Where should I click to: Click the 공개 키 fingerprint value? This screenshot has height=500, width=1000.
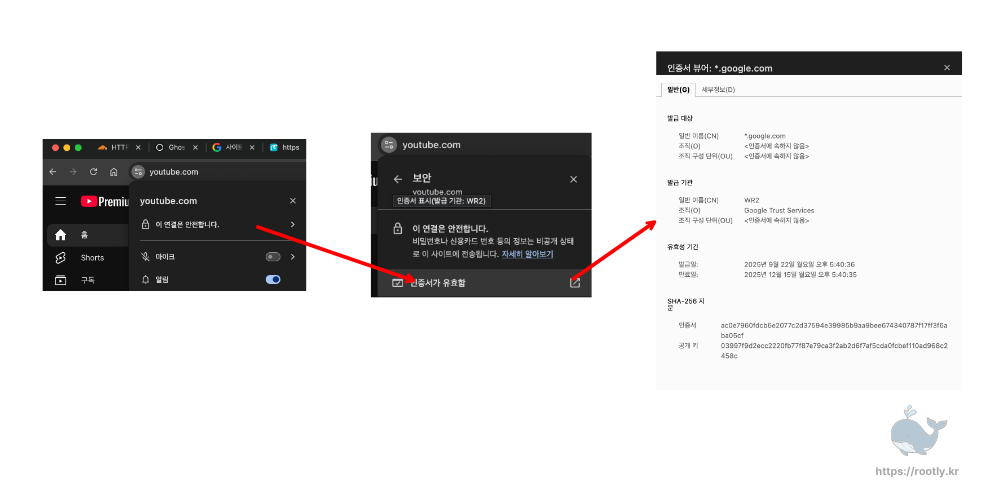(834, 350)
